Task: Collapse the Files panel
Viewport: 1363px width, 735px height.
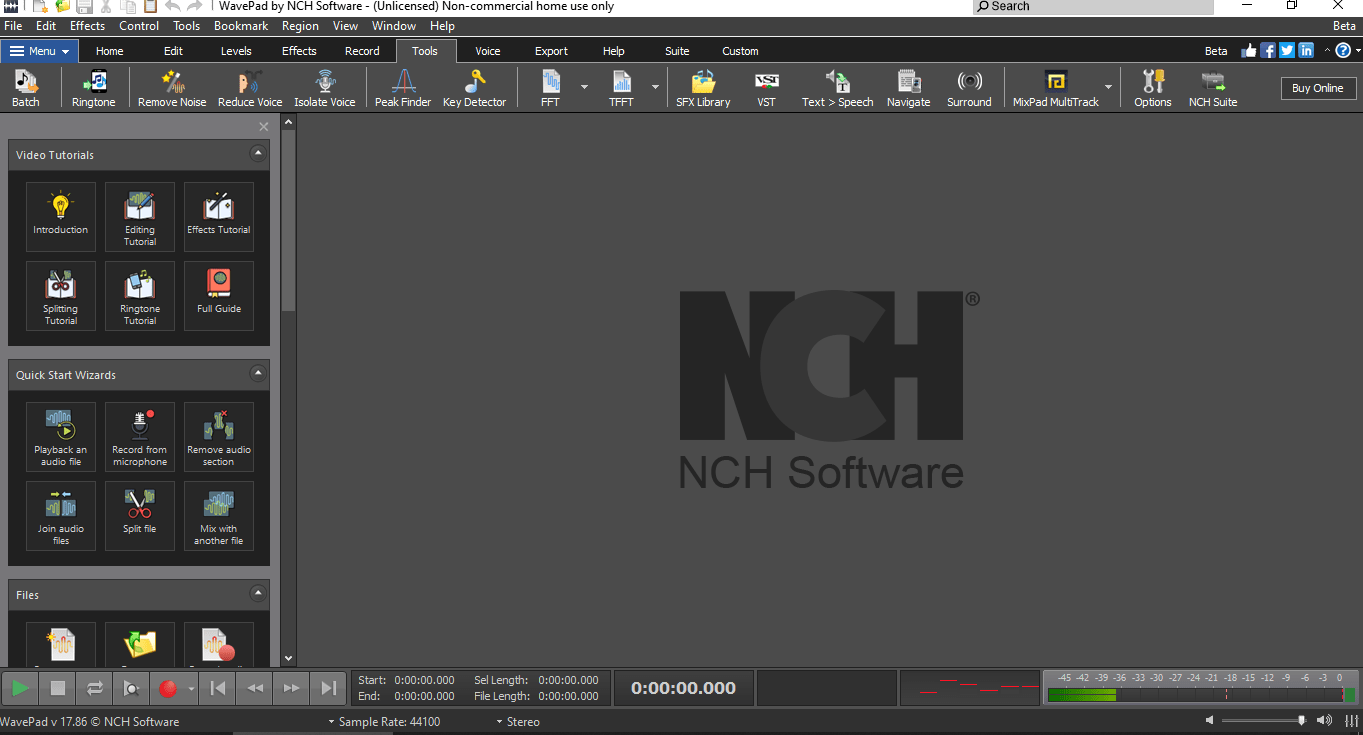Action: coord(258,593)
